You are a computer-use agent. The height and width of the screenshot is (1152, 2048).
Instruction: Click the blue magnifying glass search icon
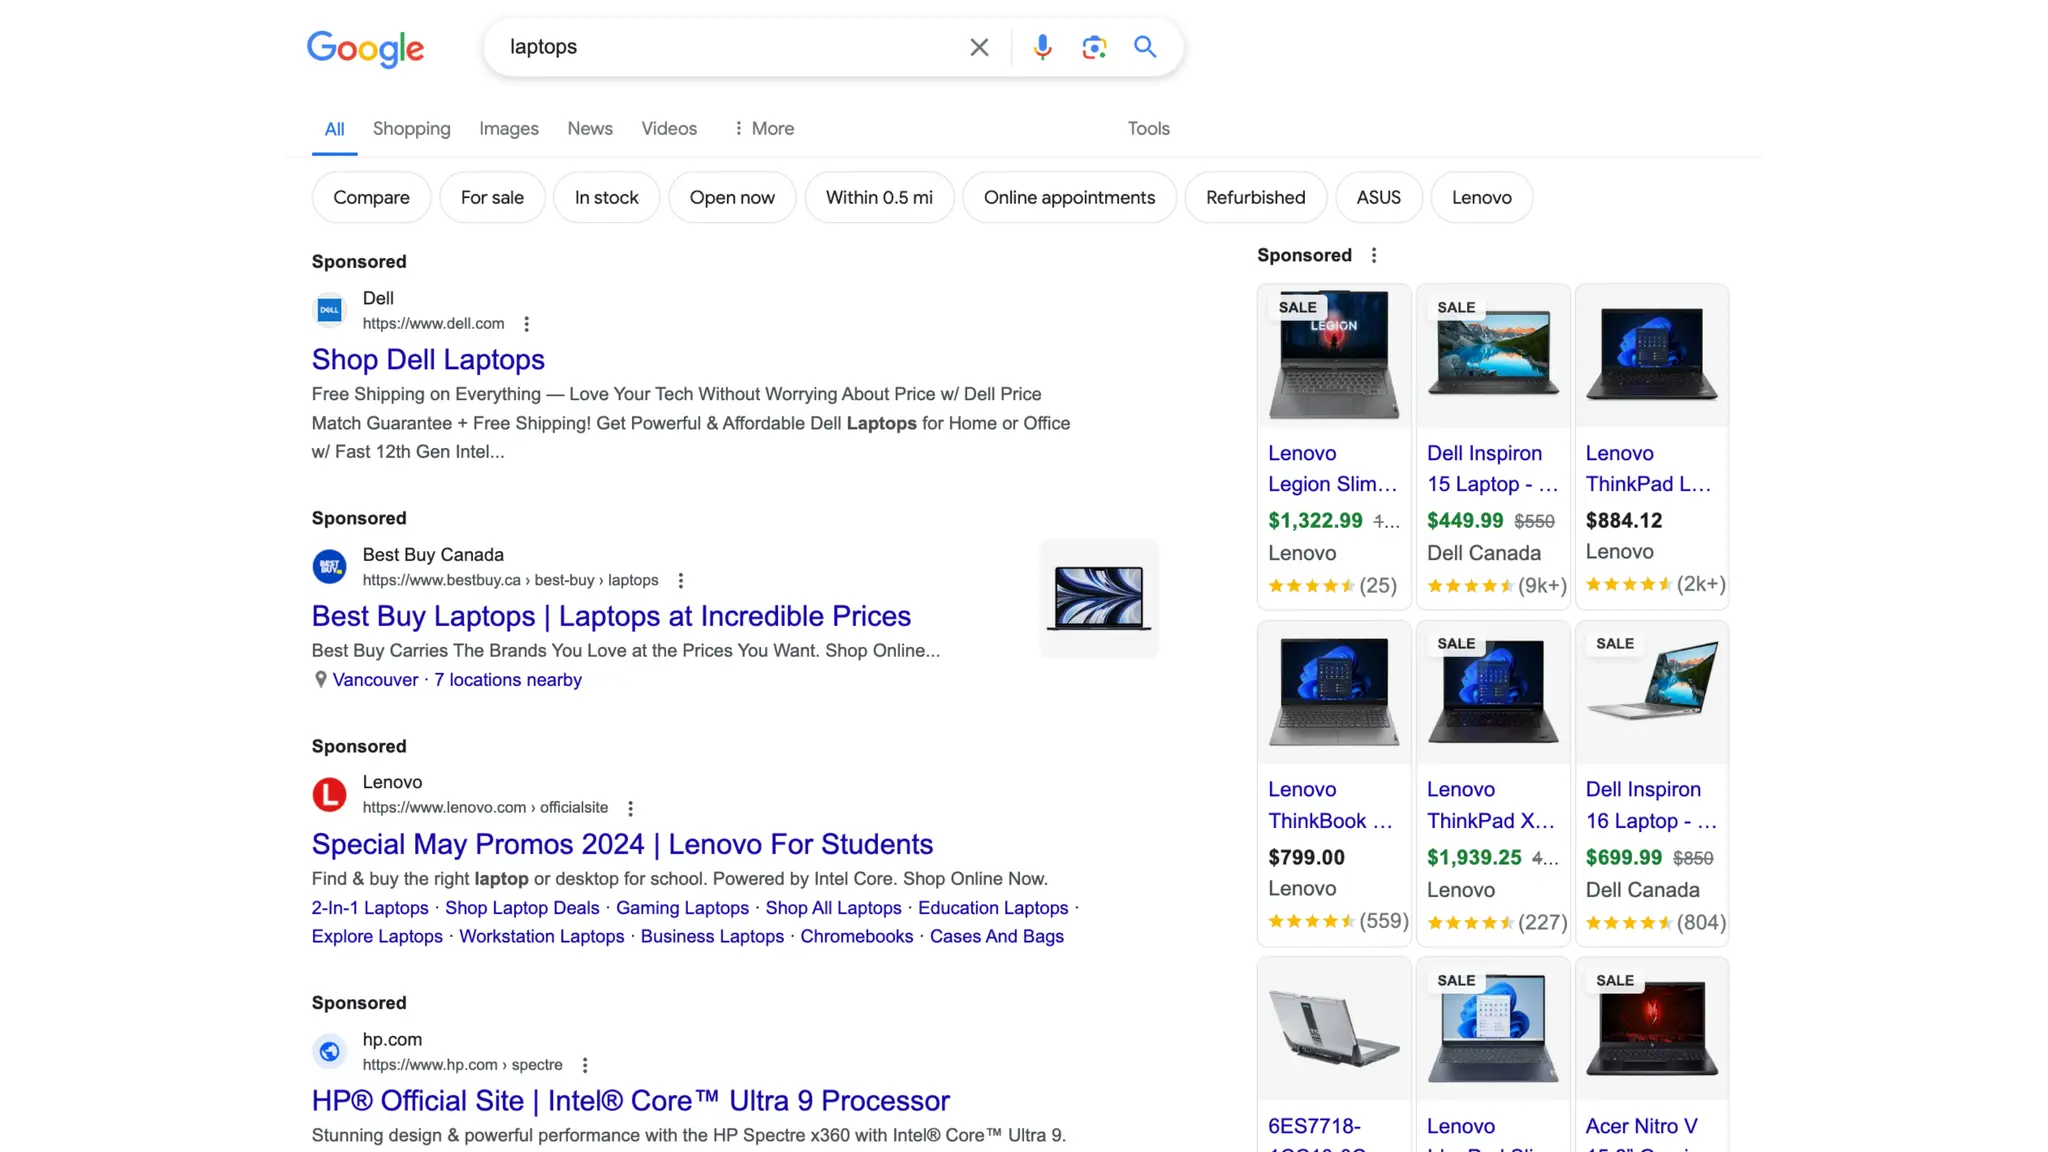click(x=1145, y=47)
